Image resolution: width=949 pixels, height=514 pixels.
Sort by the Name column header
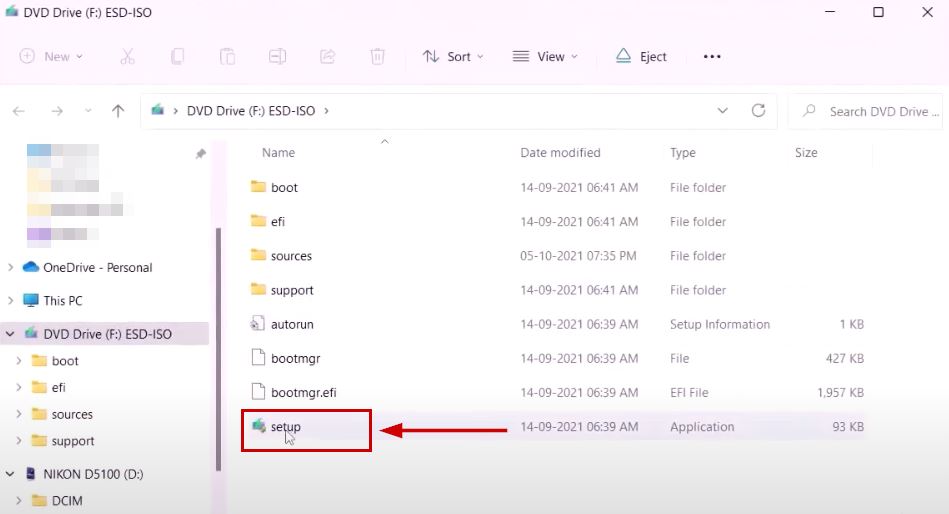click(x=278, y=153)
